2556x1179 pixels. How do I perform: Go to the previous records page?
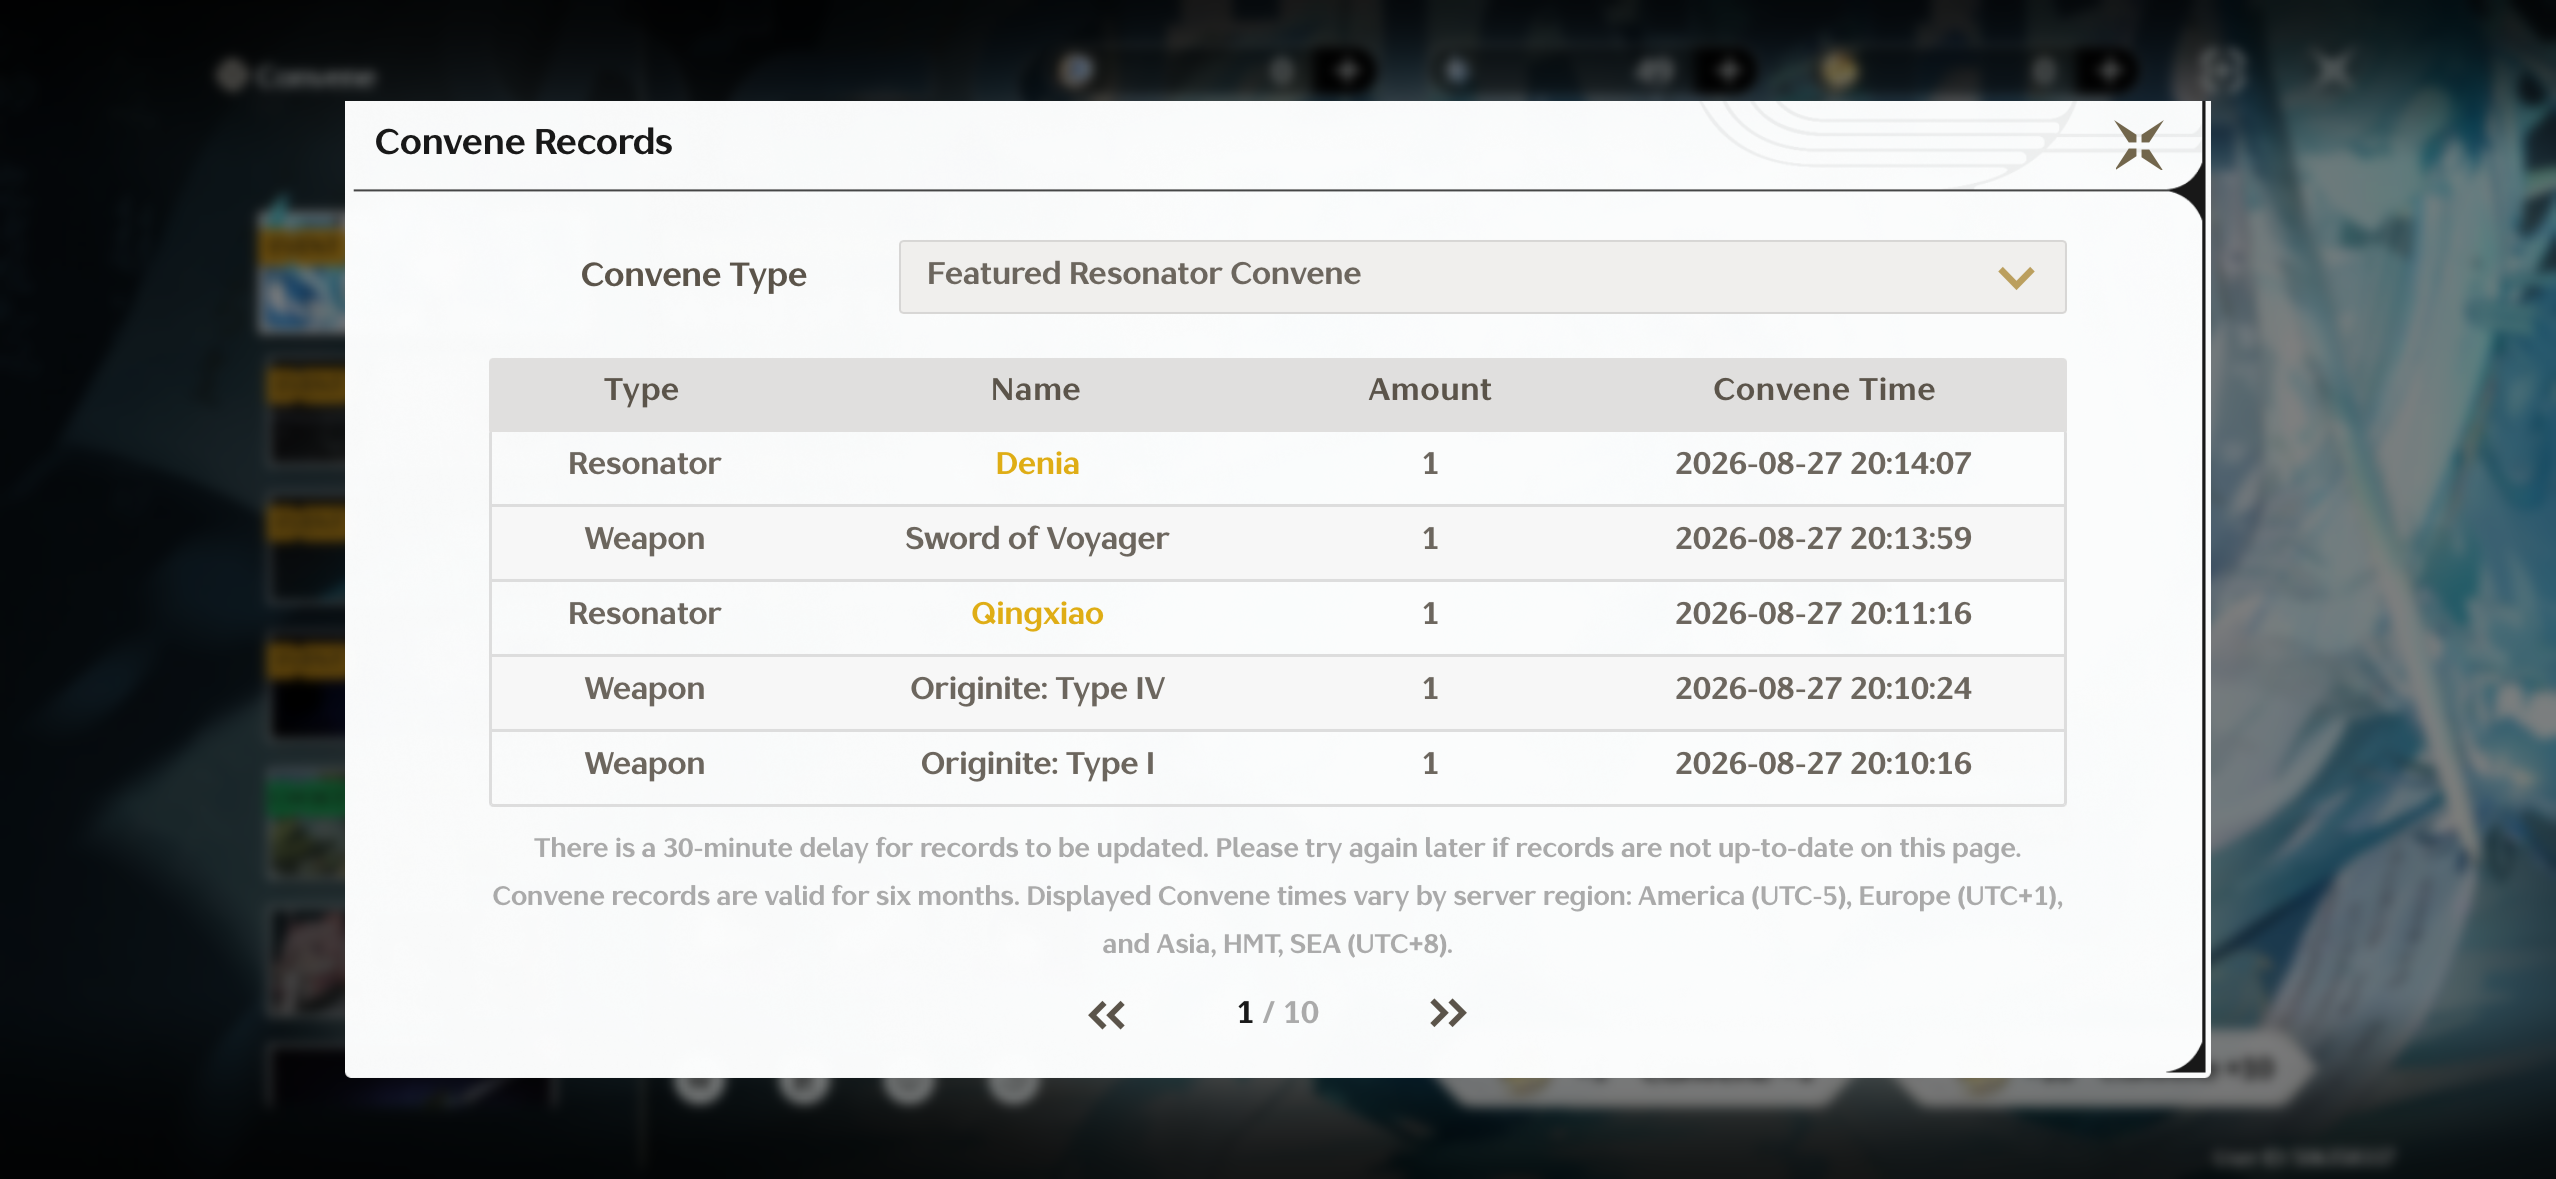[1107, 1014]
